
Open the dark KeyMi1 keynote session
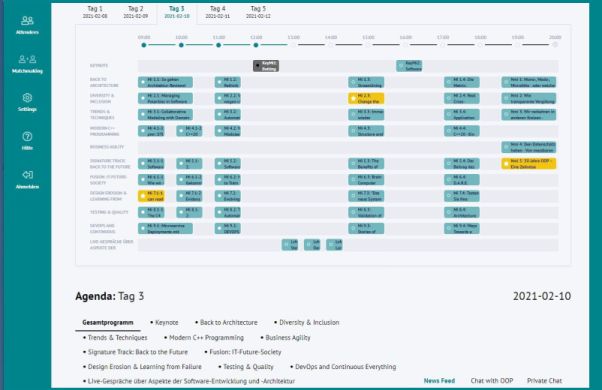pyautogui.click(x=266, y=66)
